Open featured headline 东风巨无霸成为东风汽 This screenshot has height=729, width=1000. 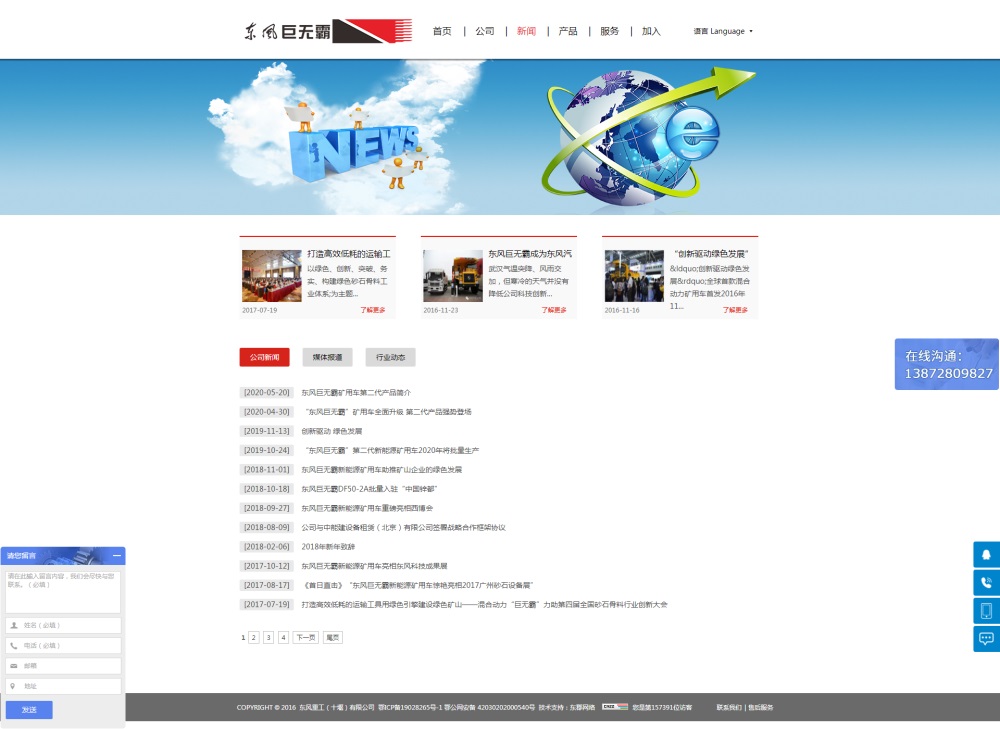[x=530, y=254]
